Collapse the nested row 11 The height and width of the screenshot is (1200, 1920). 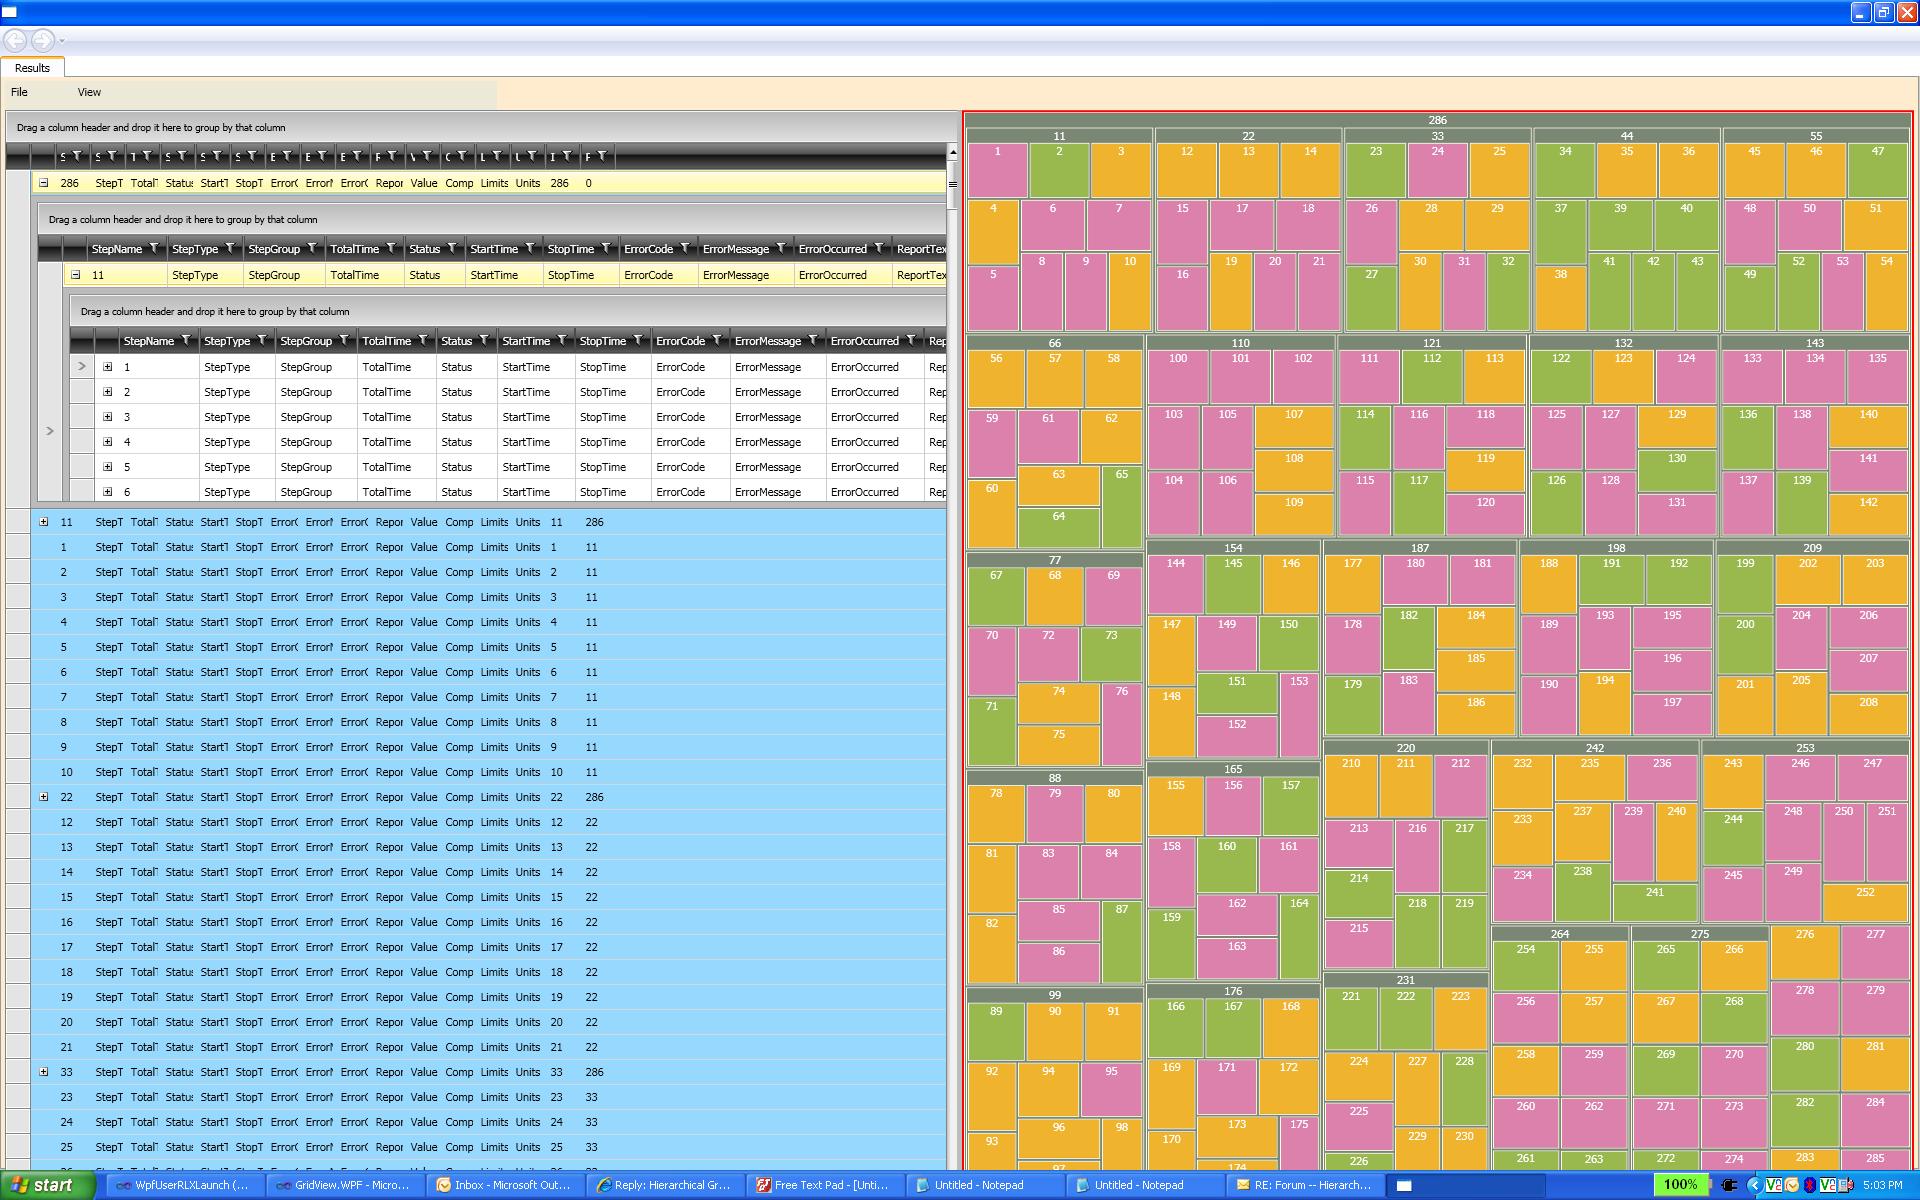click(76, 275)
